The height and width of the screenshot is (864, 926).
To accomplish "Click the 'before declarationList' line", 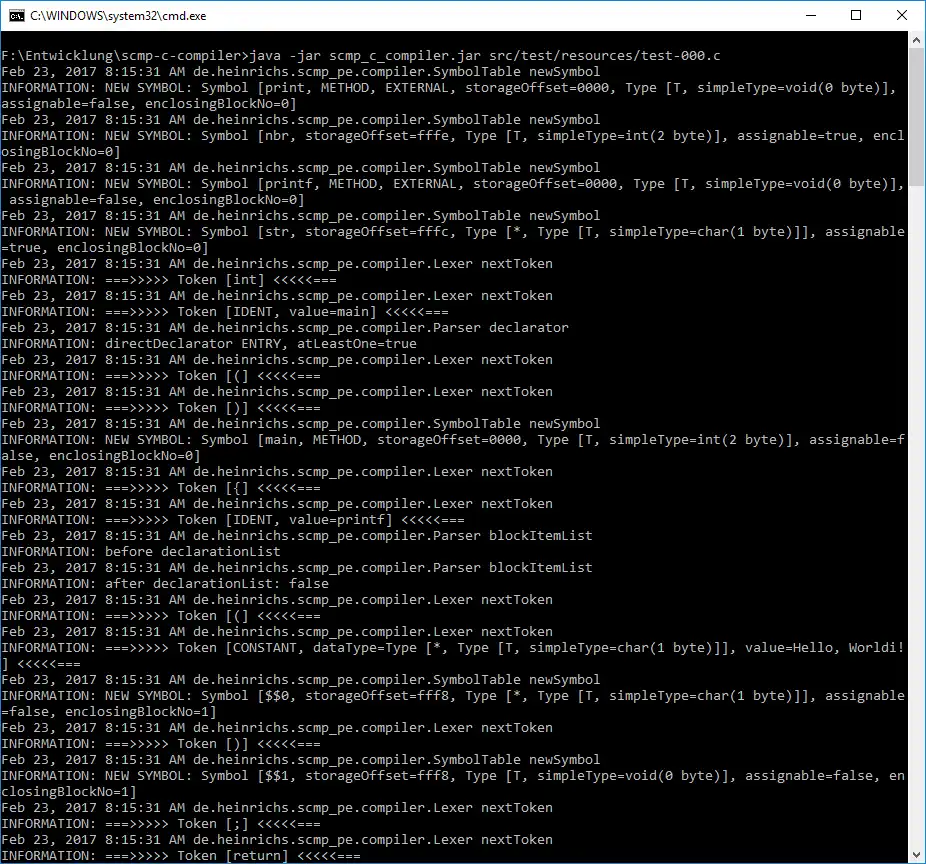I will pyautogui.click(x=141, y=551).
